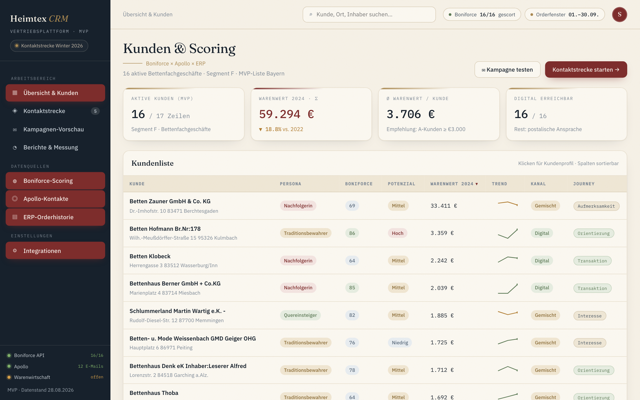This screenshot has height=400, width=640.
Task: Sort by Kanal column header
Action: coord(538,184)
